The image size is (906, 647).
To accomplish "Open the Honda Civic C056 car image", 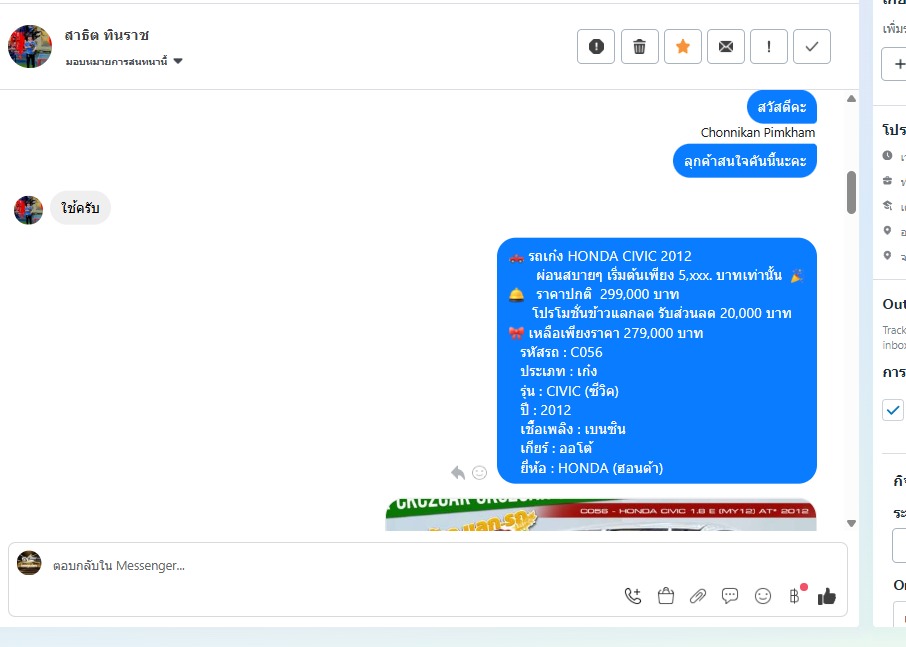I will pyautogui.click(x=601, y=514).
